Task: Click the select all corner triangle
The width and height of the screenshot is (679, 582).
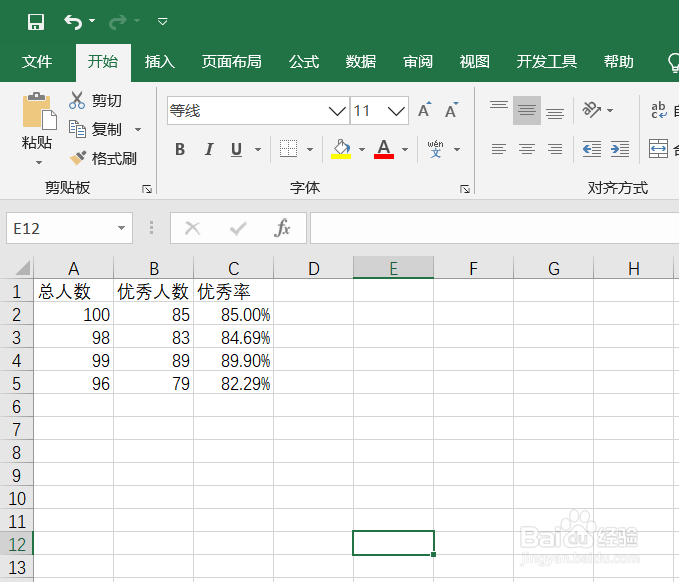Action: (x=23, y=268)
